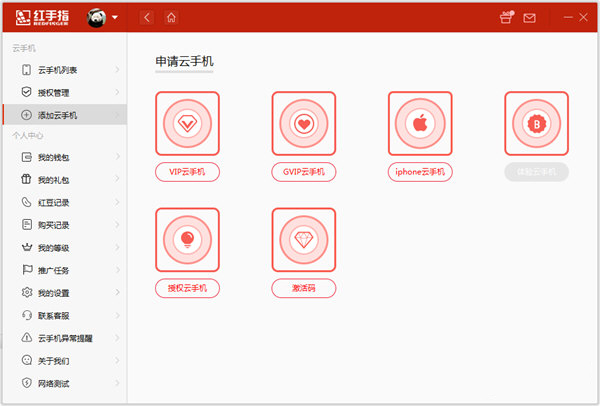Select the B badge trial tile icon
The image size is (600, 406).
(x=536, y=123)
